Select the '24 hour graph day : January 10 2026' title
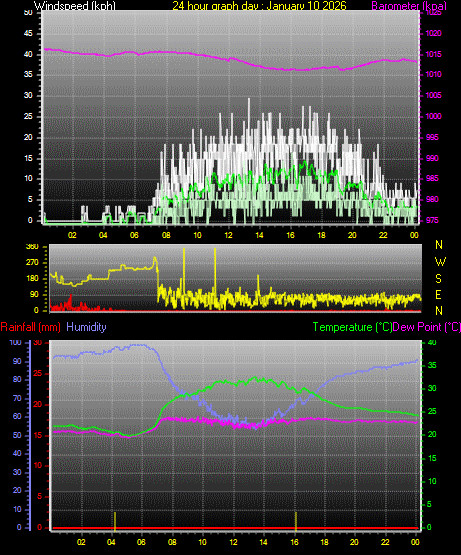Viewport: 461px width, 555px height. coord(260,6)
